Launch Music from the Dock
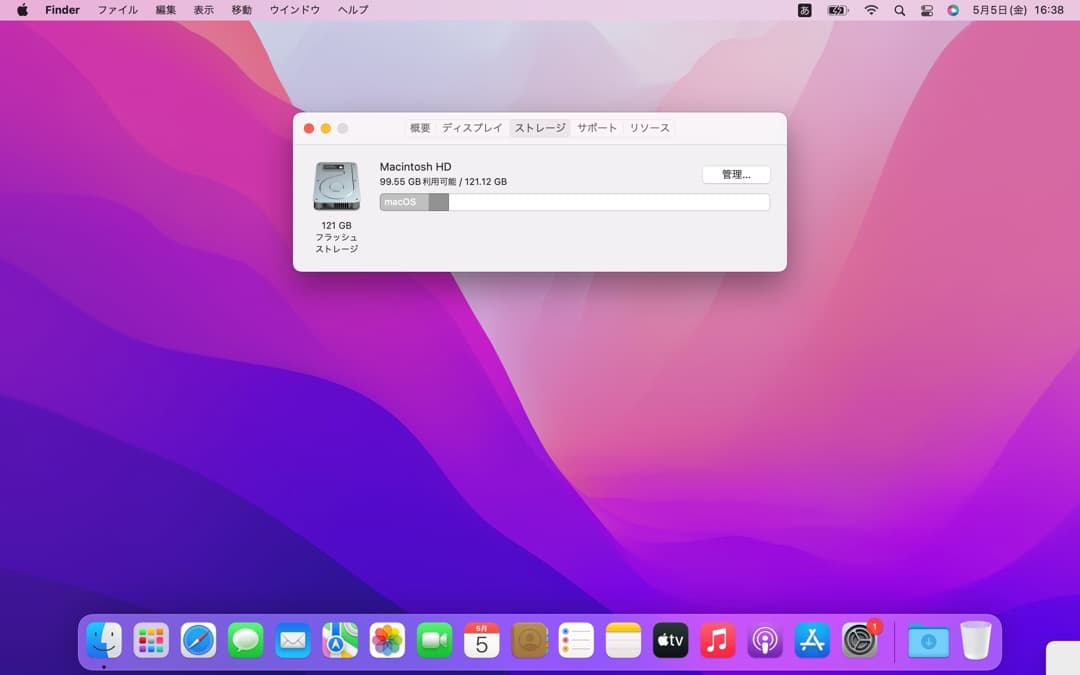 (x=717, y=641)
